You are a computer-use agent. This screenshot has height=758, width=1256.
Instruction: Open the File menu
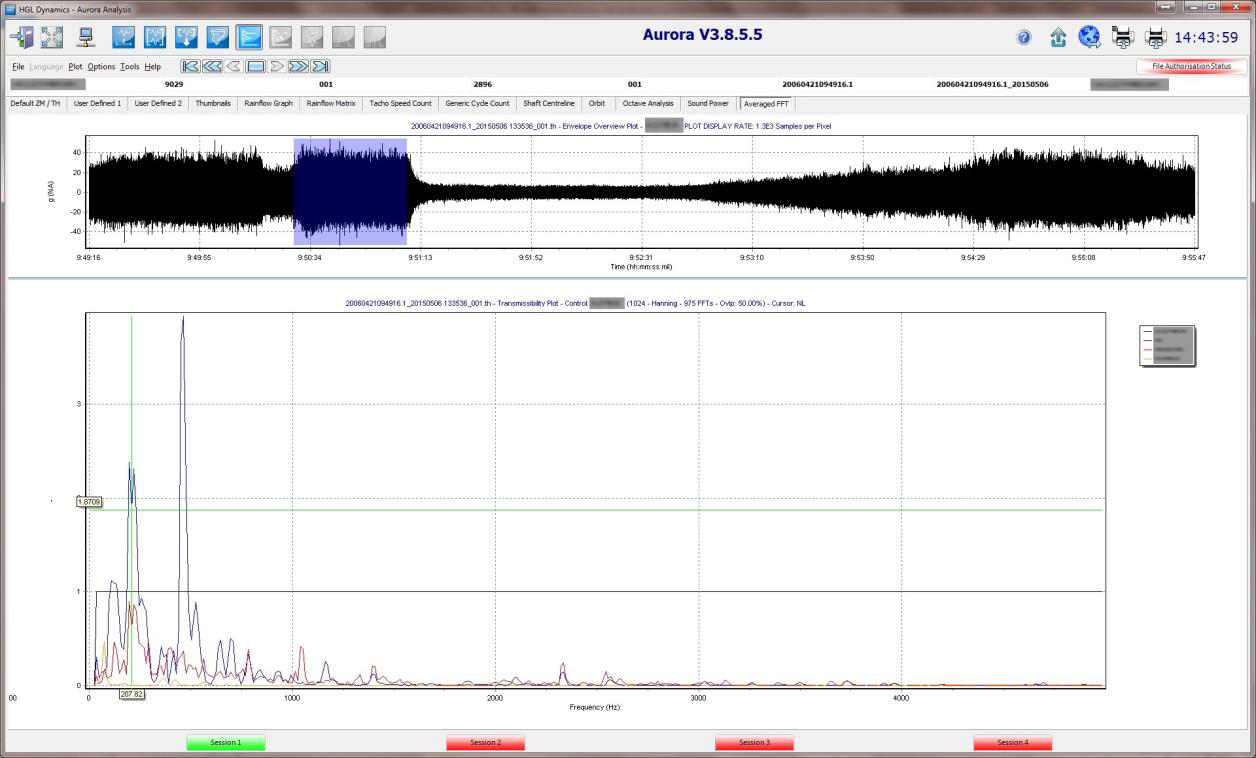18,67
